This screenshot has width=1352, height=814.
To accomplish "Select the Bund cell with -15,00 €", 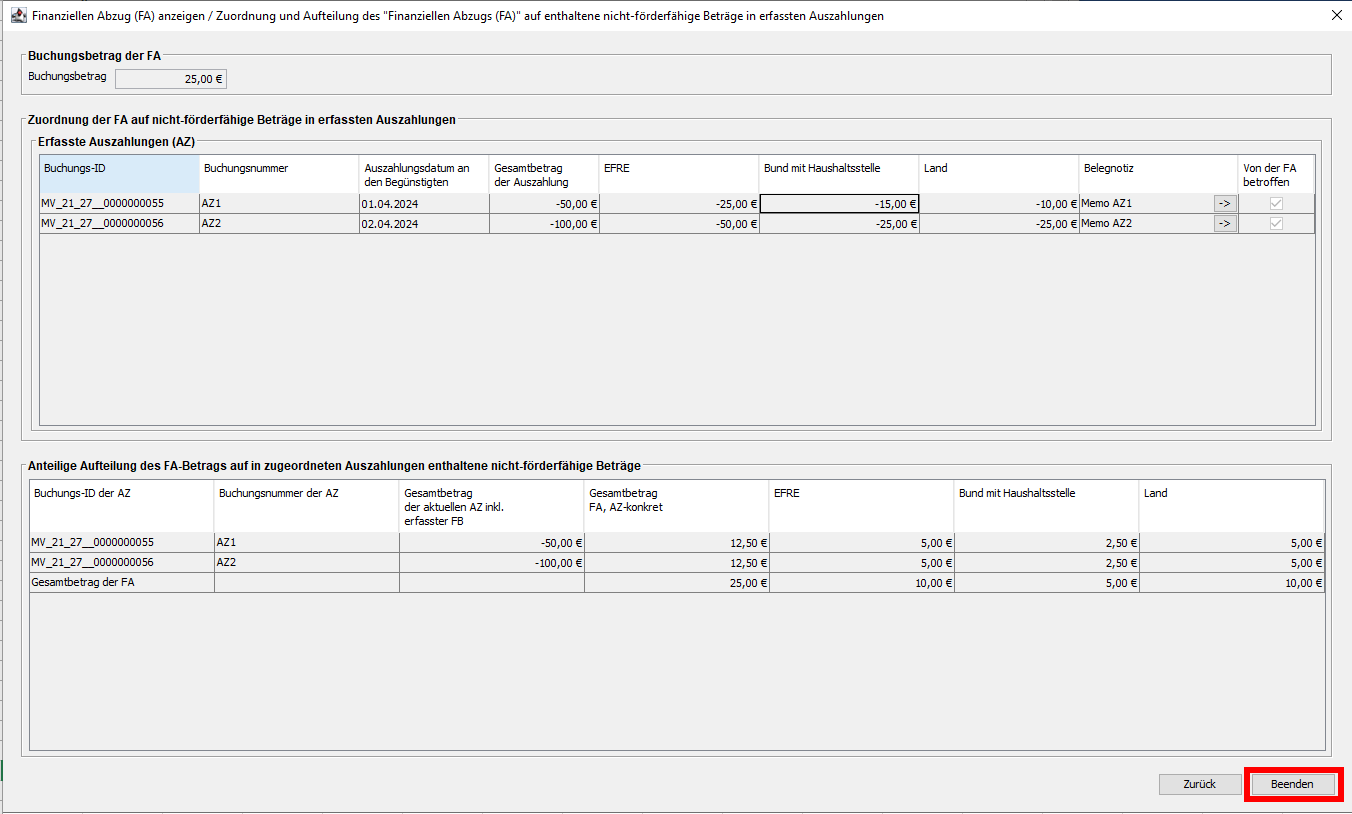I will tap(839, 203).
